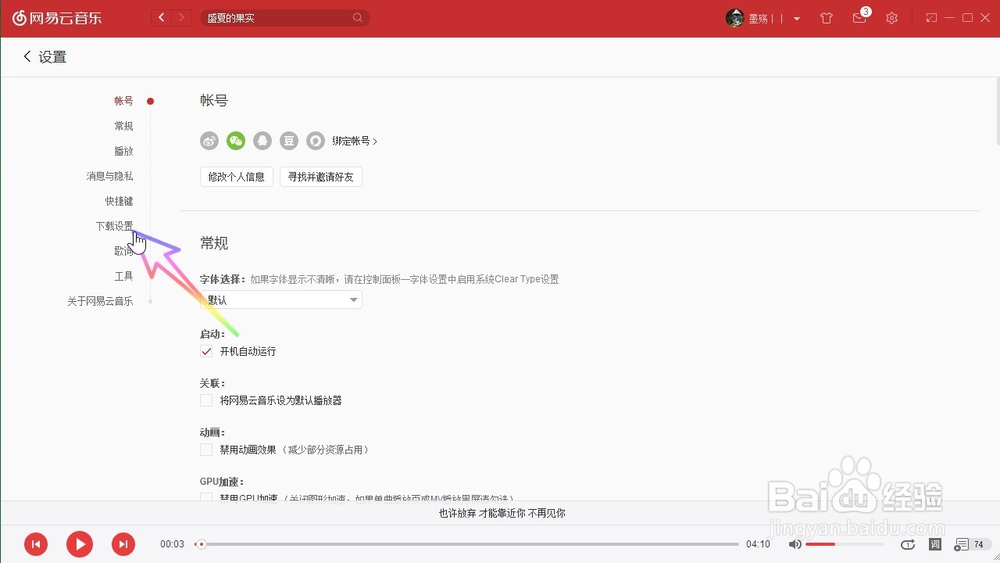Enable 将网易云音乐设为默认播放器 checkbox
1000x563 pixels.
coord(206,400)
